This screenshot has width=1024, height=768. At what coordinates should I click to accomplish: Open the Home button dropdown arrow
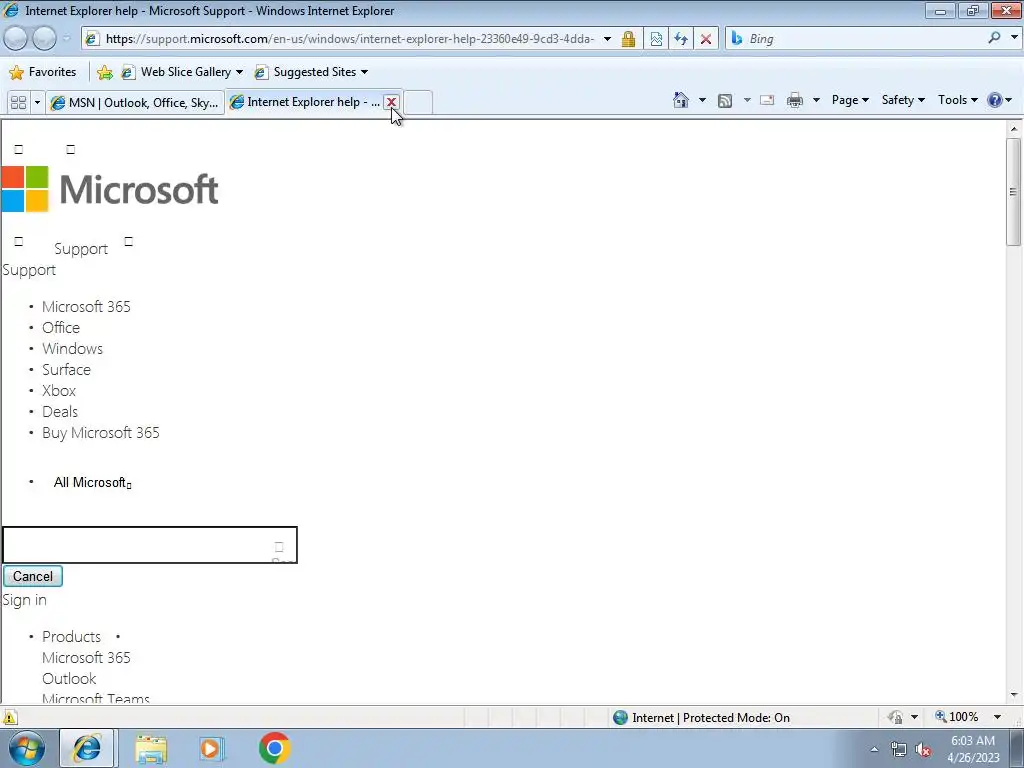[702, 100]
